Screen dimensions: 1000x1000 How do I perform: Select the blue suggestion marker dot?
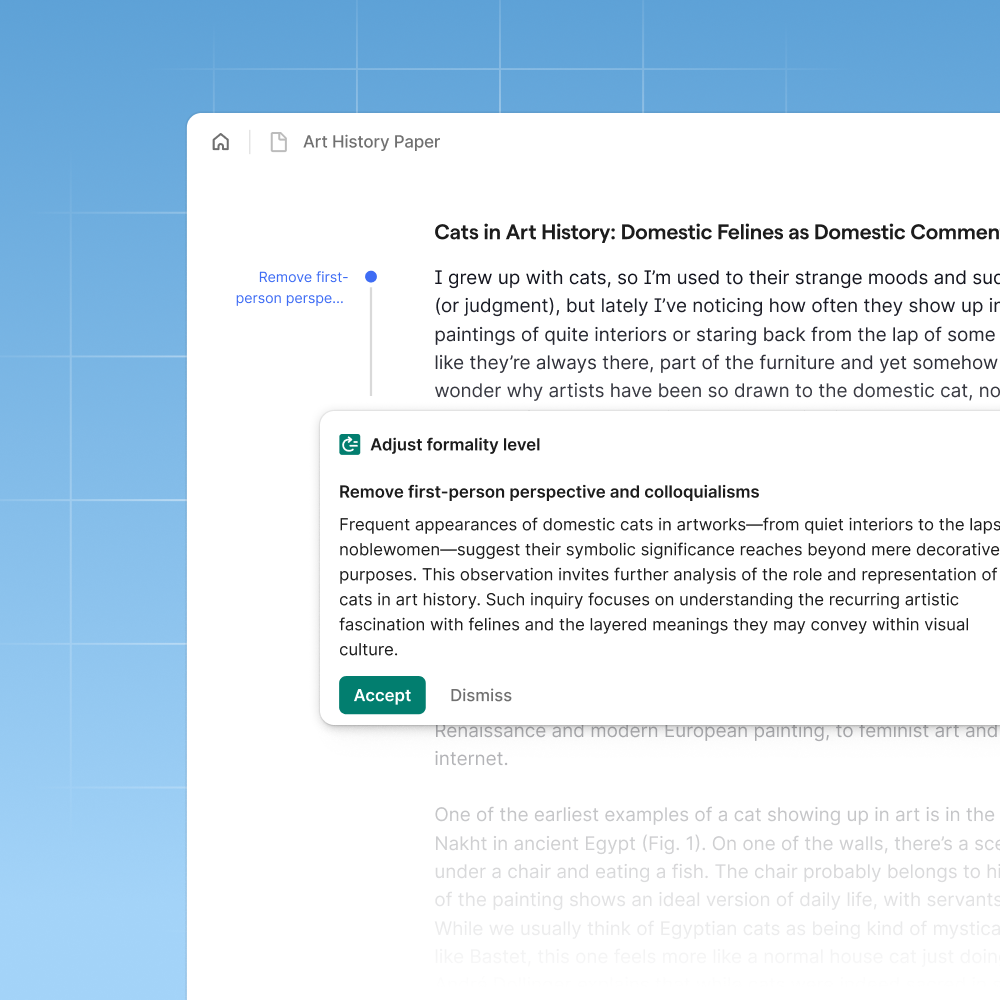(371, 277)
